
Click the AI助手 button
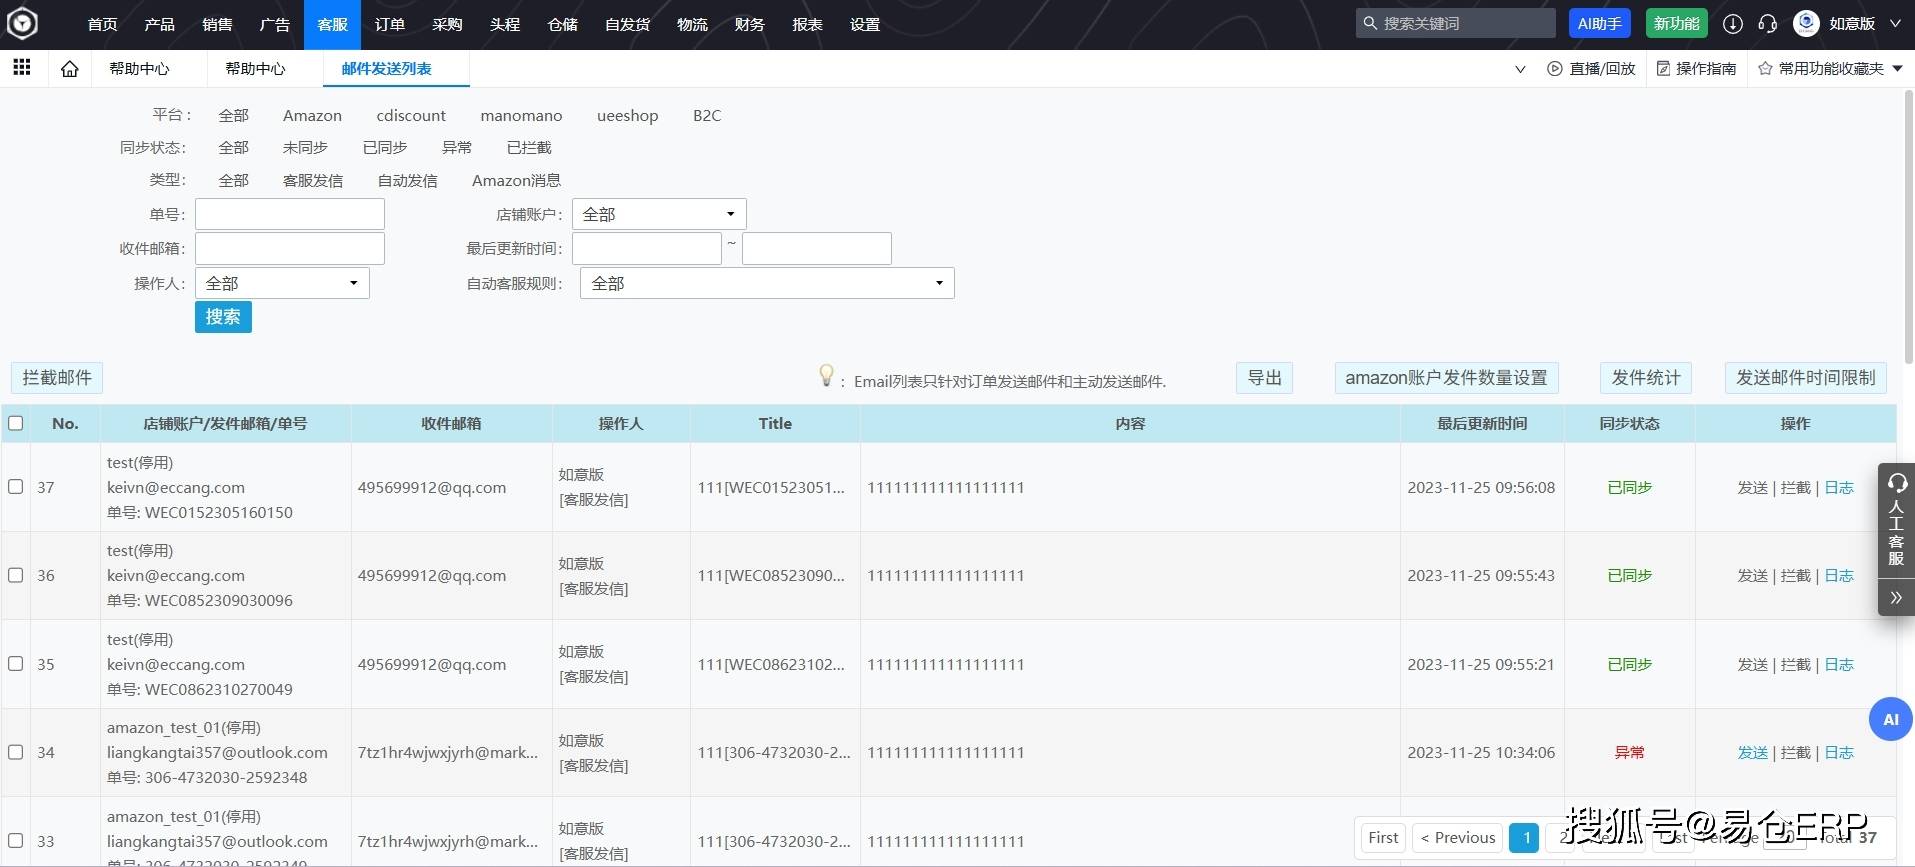[x=1599, y=23]
